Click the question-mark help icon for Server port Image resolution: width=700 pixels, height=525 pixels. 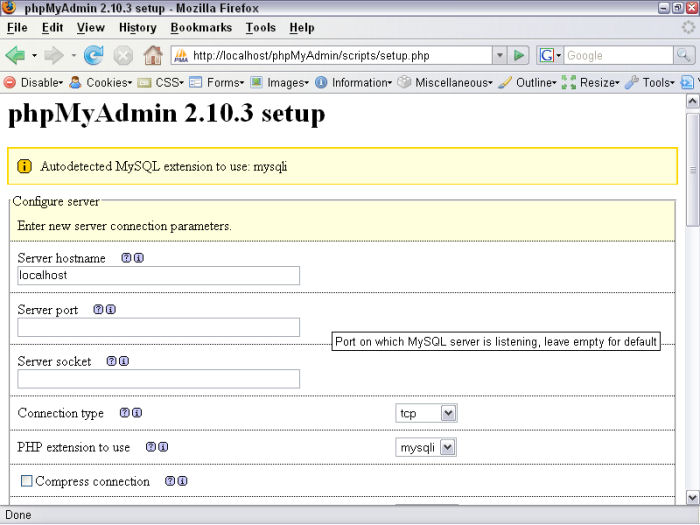click(x=98, y=309)
